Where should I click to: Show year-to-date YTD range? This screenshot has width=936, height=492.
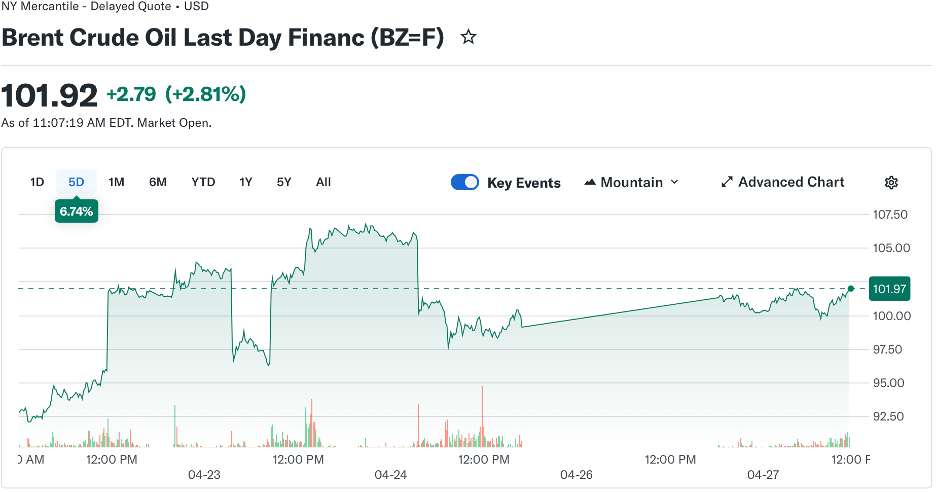coord(203,182)
